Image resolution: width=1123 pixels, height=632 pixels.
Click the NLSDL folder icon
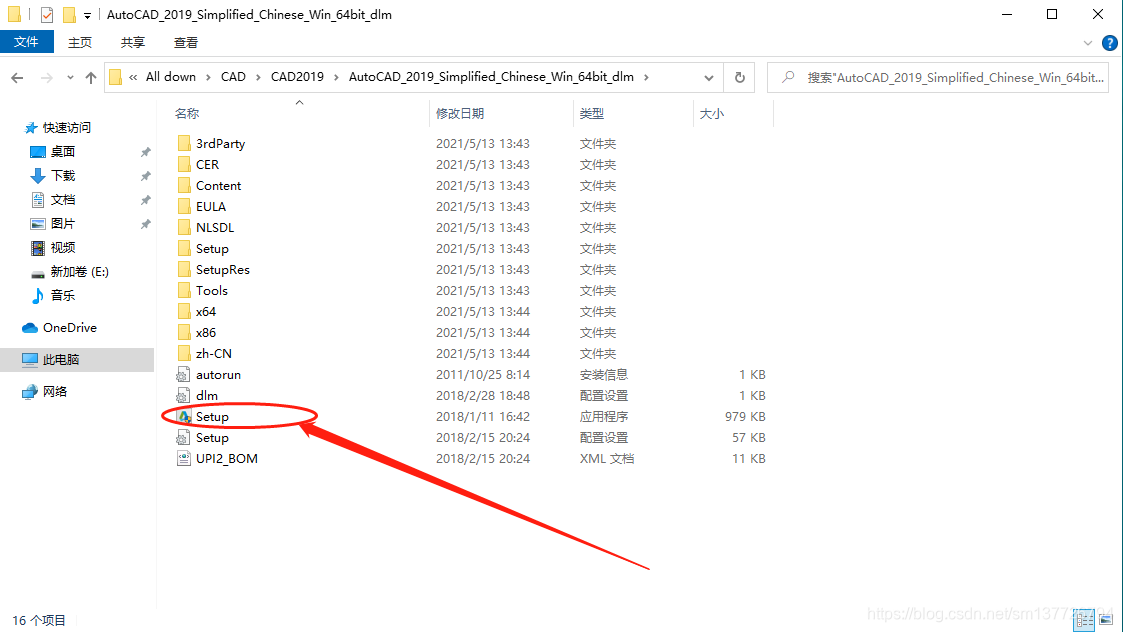pos(184,227)
